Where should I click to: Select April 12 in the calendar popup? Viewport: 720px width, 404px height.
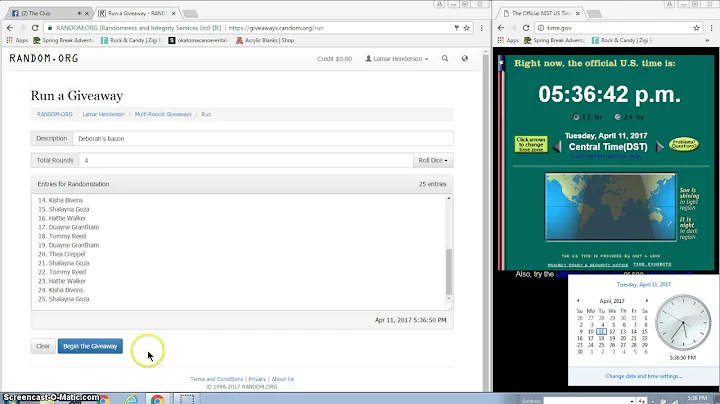612,331
